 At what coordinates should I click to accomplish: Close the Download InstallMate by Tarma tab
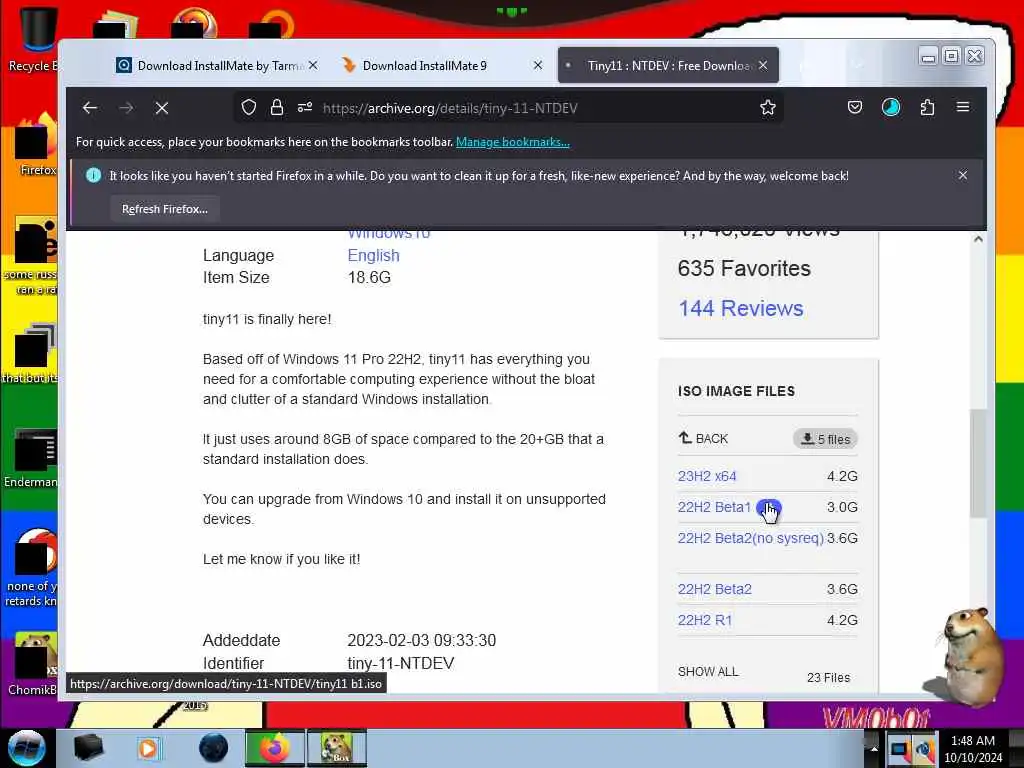[x=313, y=65]
